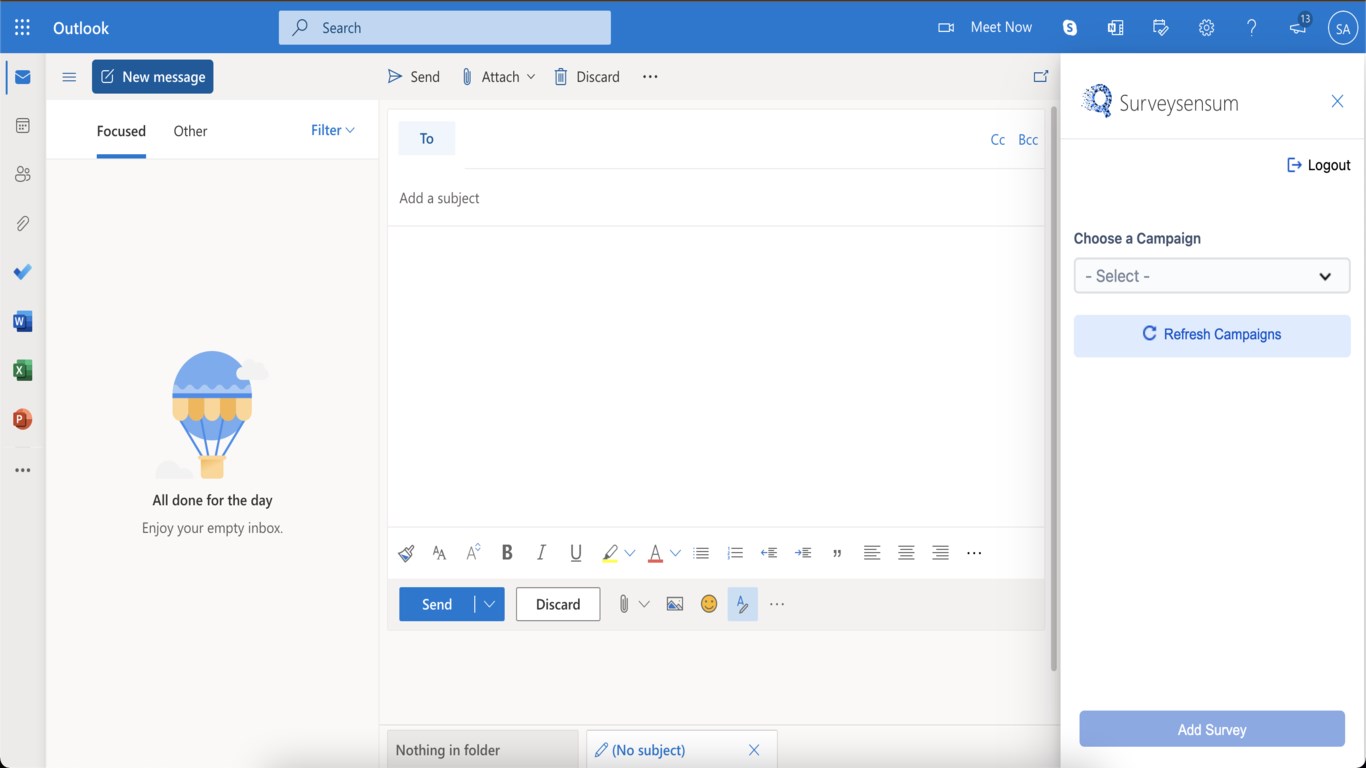Click Add a subject field
Image resolution: width=1366 pixels, height=768 pixels.
(x=716, y=198)
